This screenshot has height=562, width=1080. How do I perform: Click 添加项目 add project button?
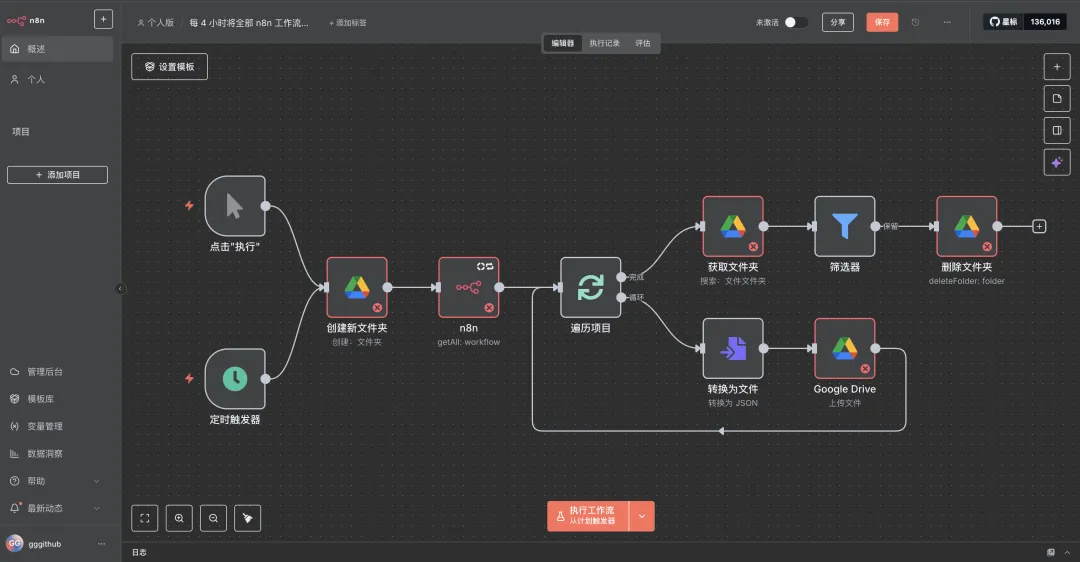57,175
